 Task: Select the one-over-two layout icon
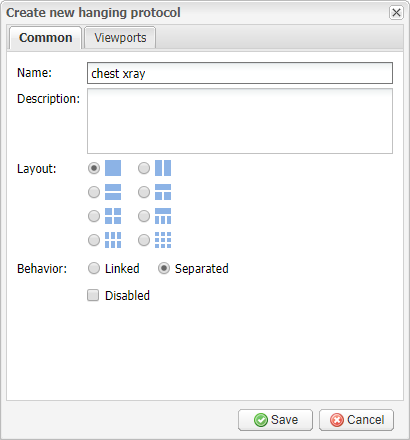[163, 192]
